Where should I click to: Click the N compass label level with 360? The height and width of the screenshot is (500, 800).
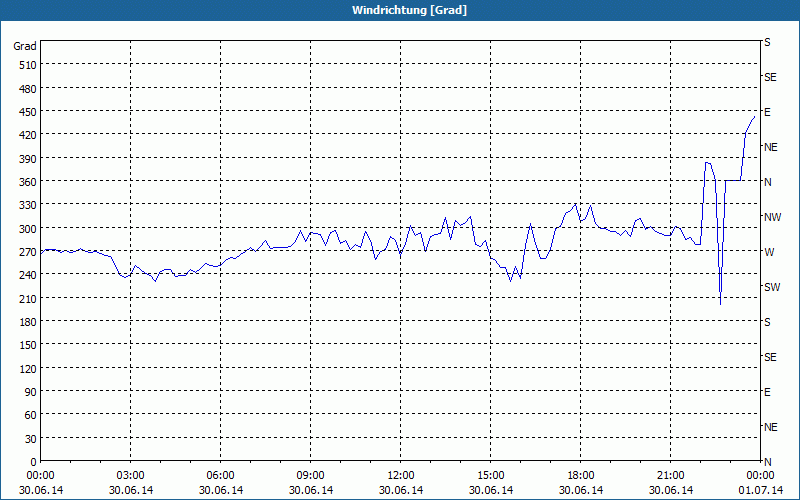[x=768, y=182]
